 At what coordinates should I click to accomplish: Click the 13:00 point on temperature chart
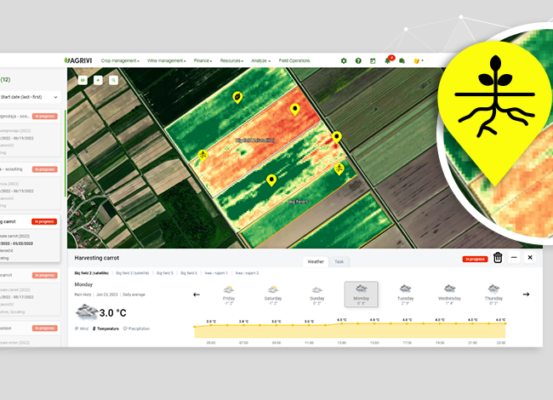tap(341, 323)
